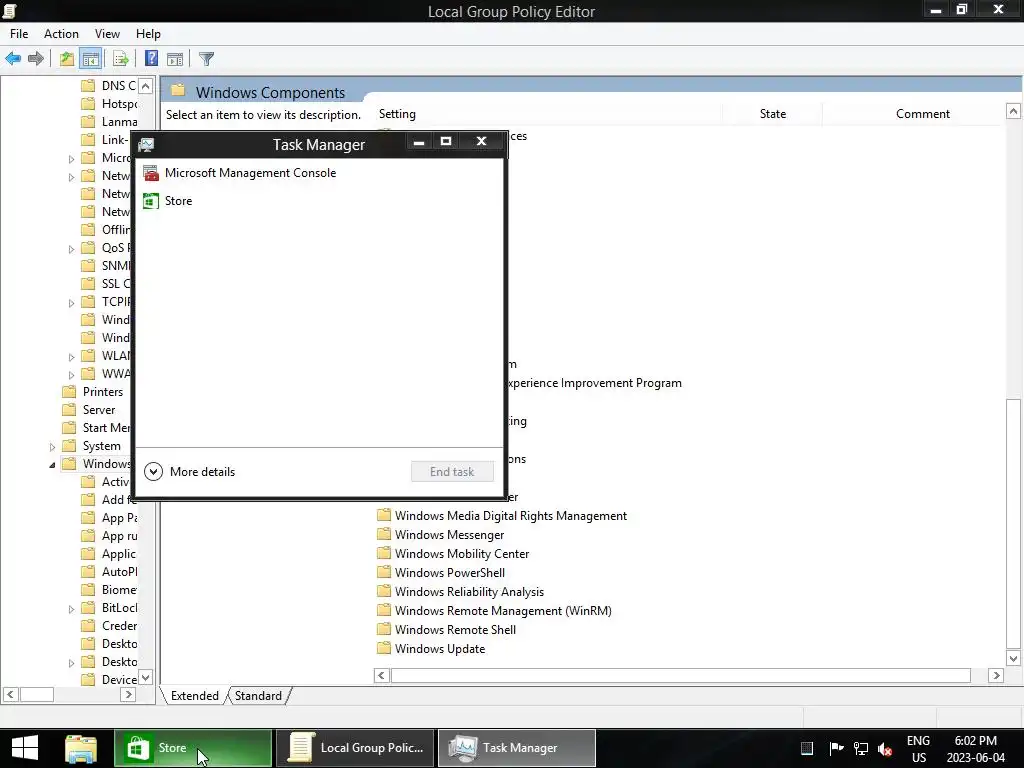Toggle the Show/Hide Action Pane icon

pos(175,59)
